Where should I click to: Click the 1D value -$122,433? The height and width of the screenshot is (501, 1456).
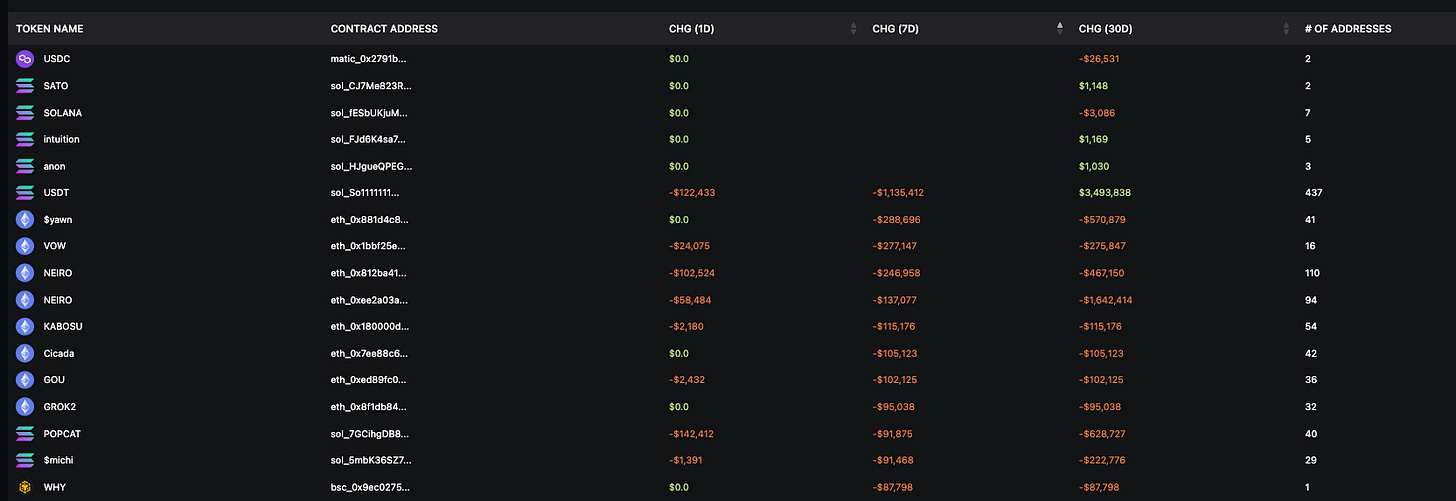pos(692,193)
